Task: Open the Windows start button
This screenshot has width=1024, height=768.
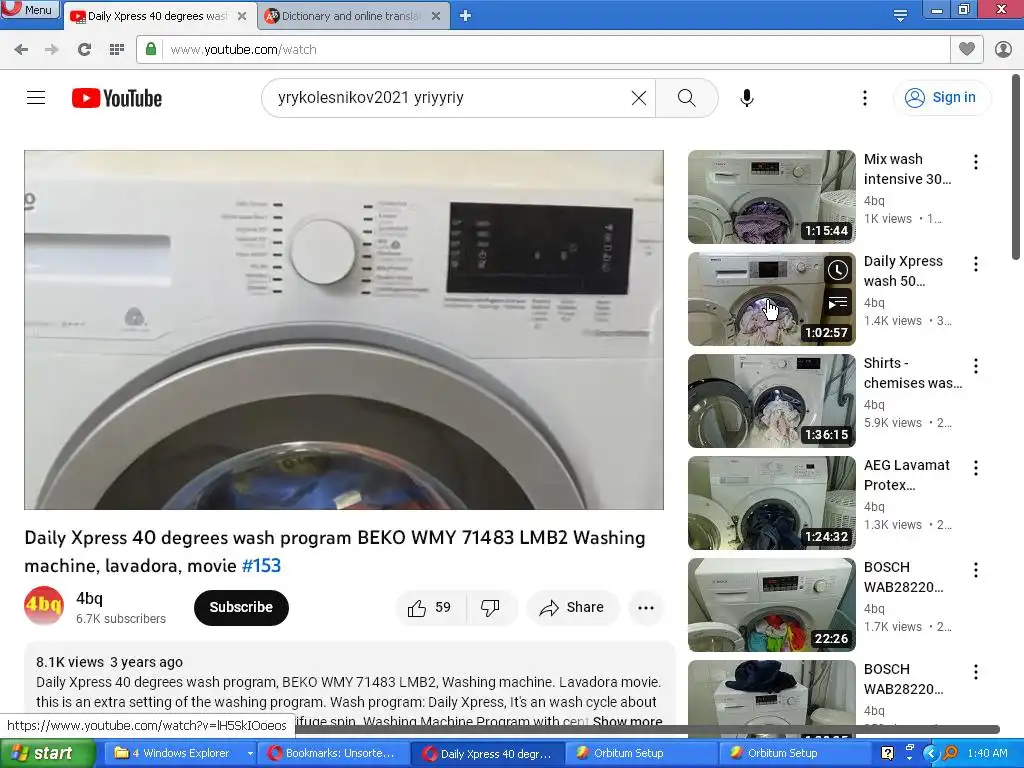Action: click(48, 753)
